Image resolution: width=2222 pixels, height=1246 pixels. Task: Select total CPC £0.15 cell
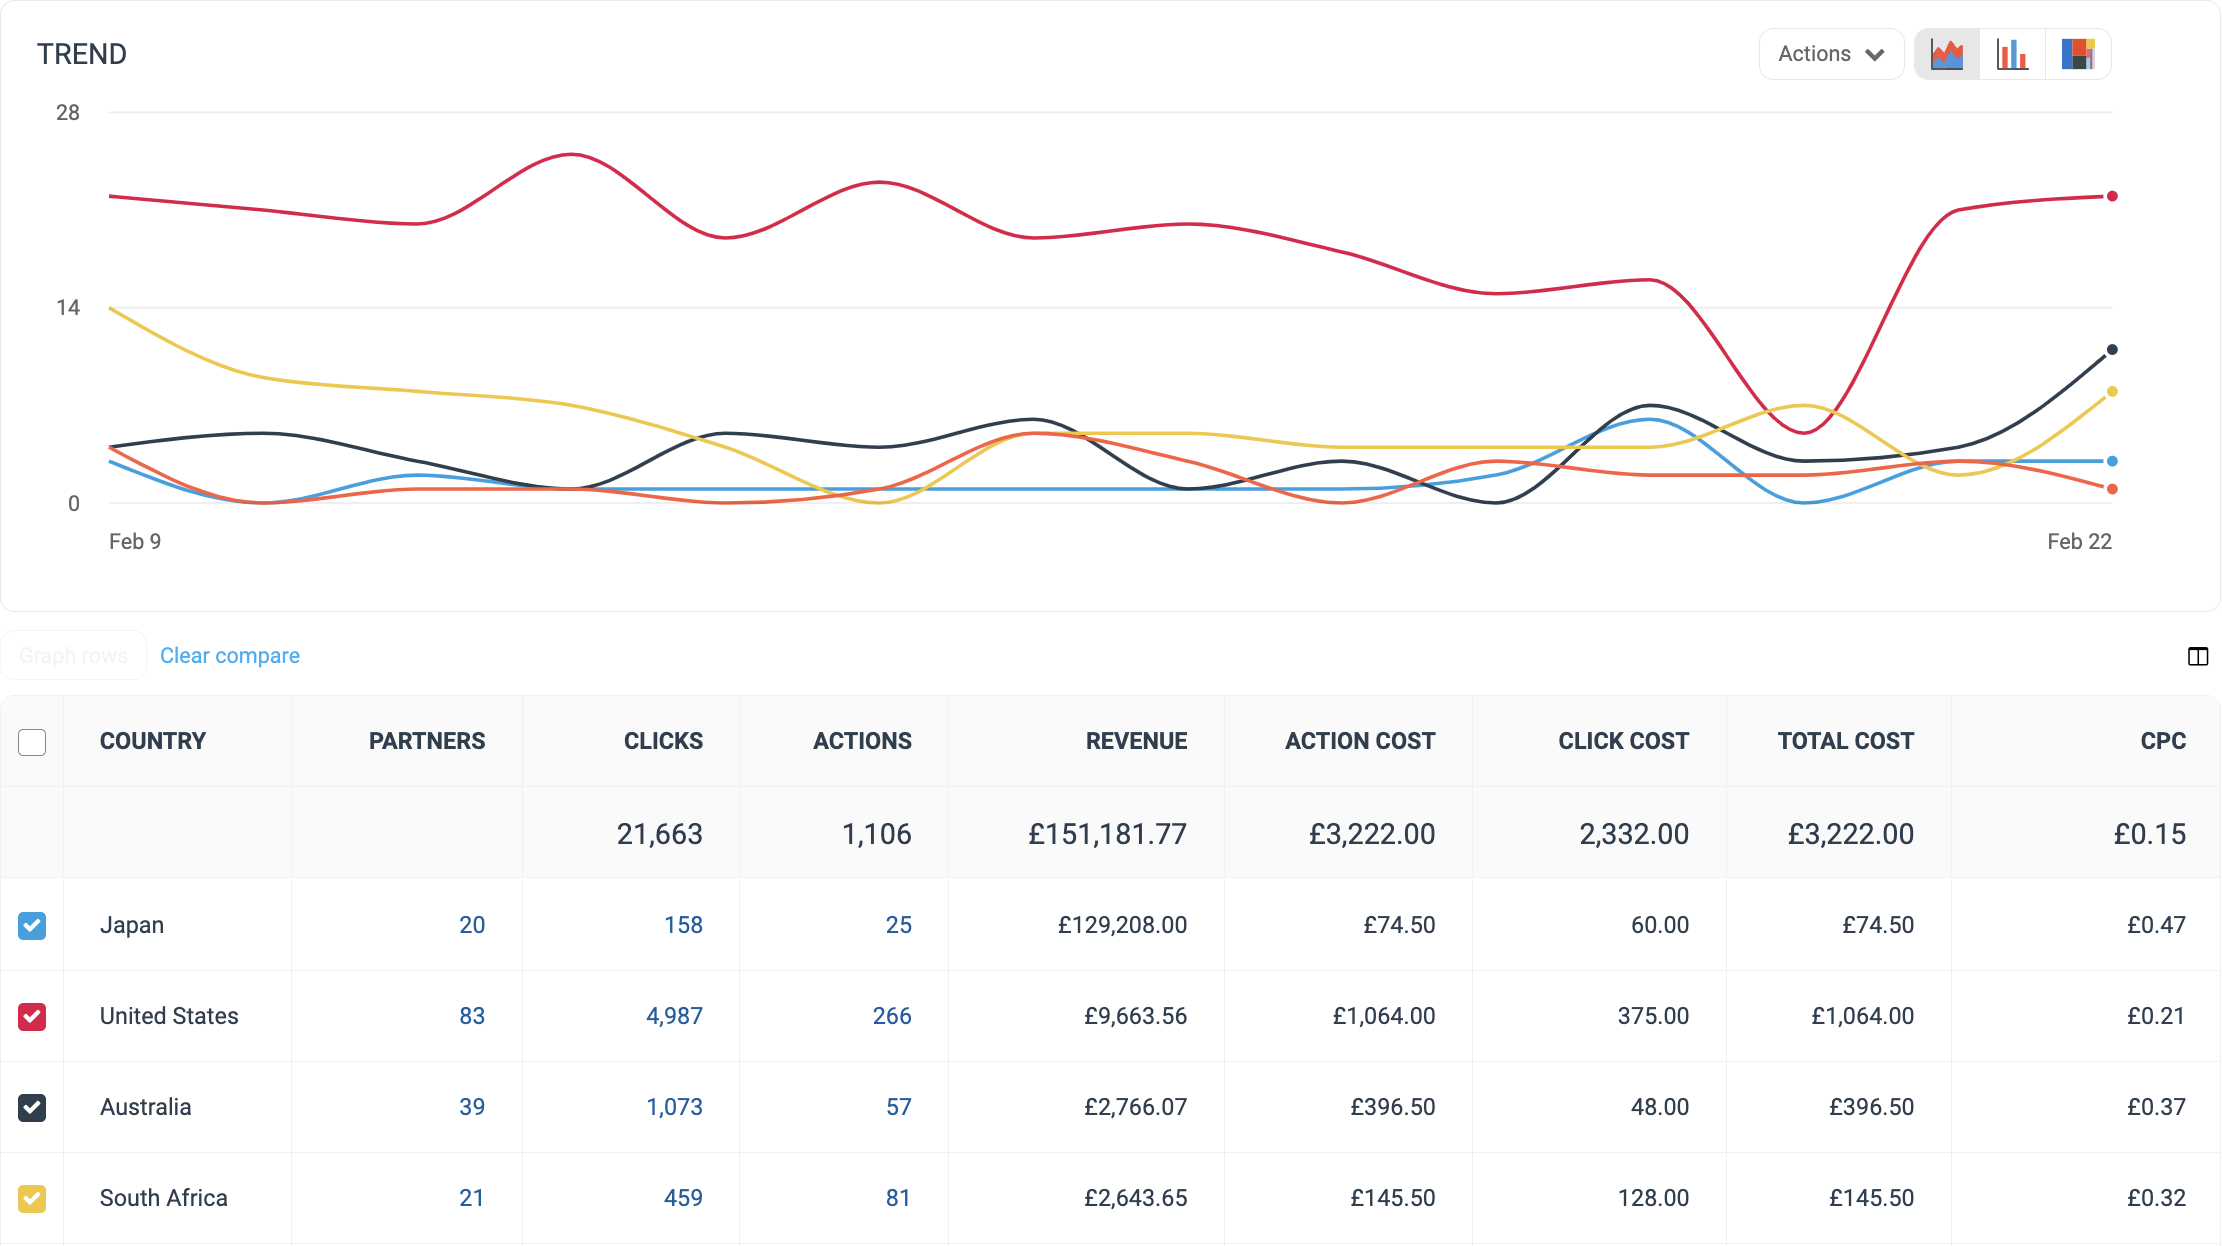pos(2085,833)
